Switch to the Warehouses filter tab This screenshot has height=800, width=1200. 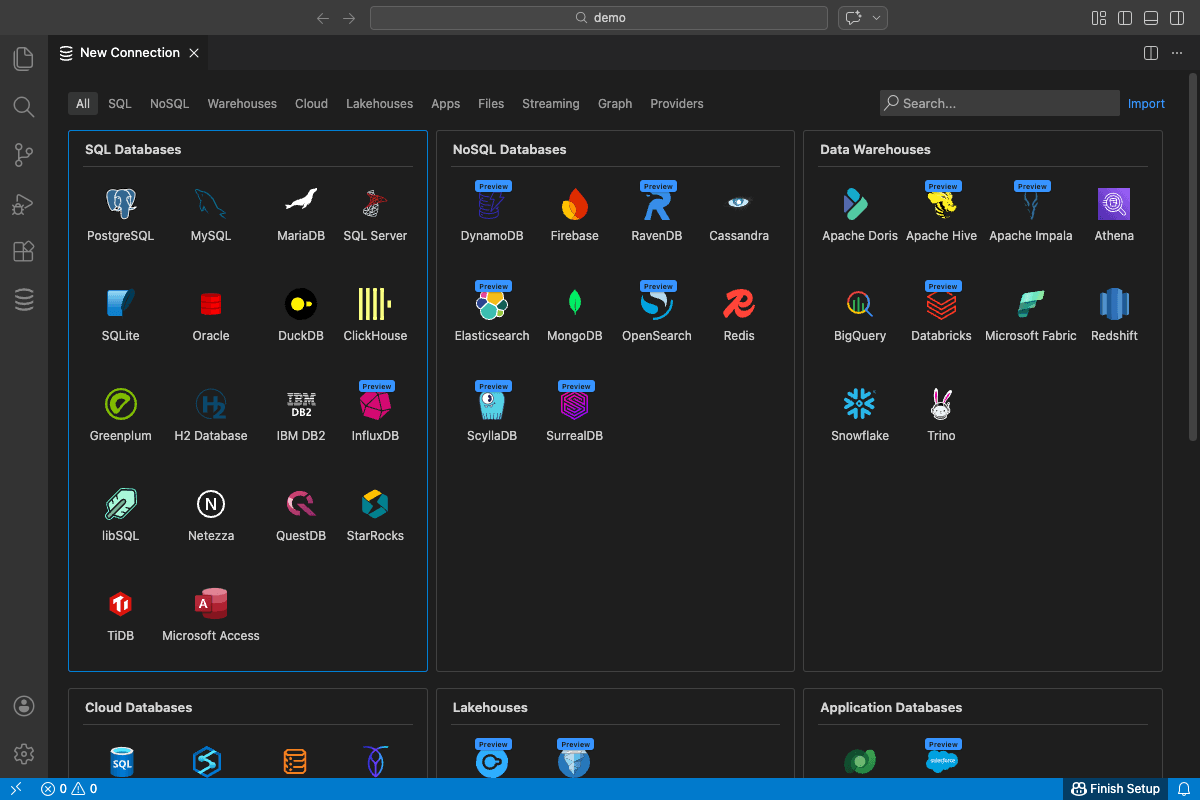tap(242, 104)
